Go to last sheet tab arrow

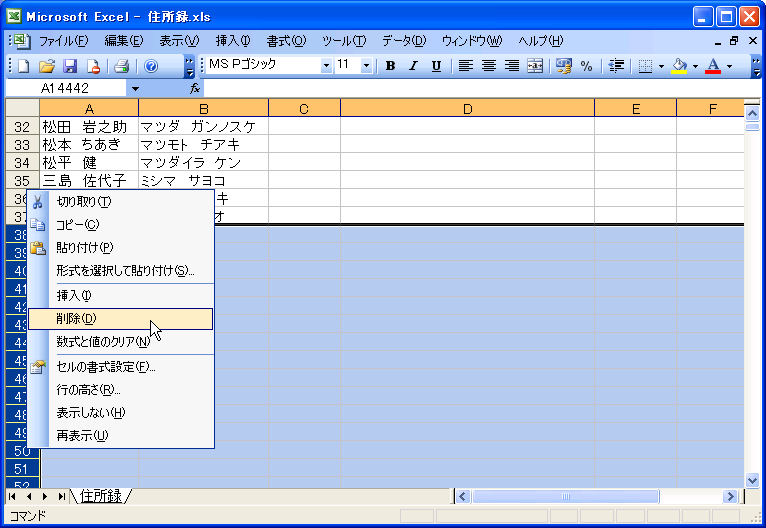61,497
